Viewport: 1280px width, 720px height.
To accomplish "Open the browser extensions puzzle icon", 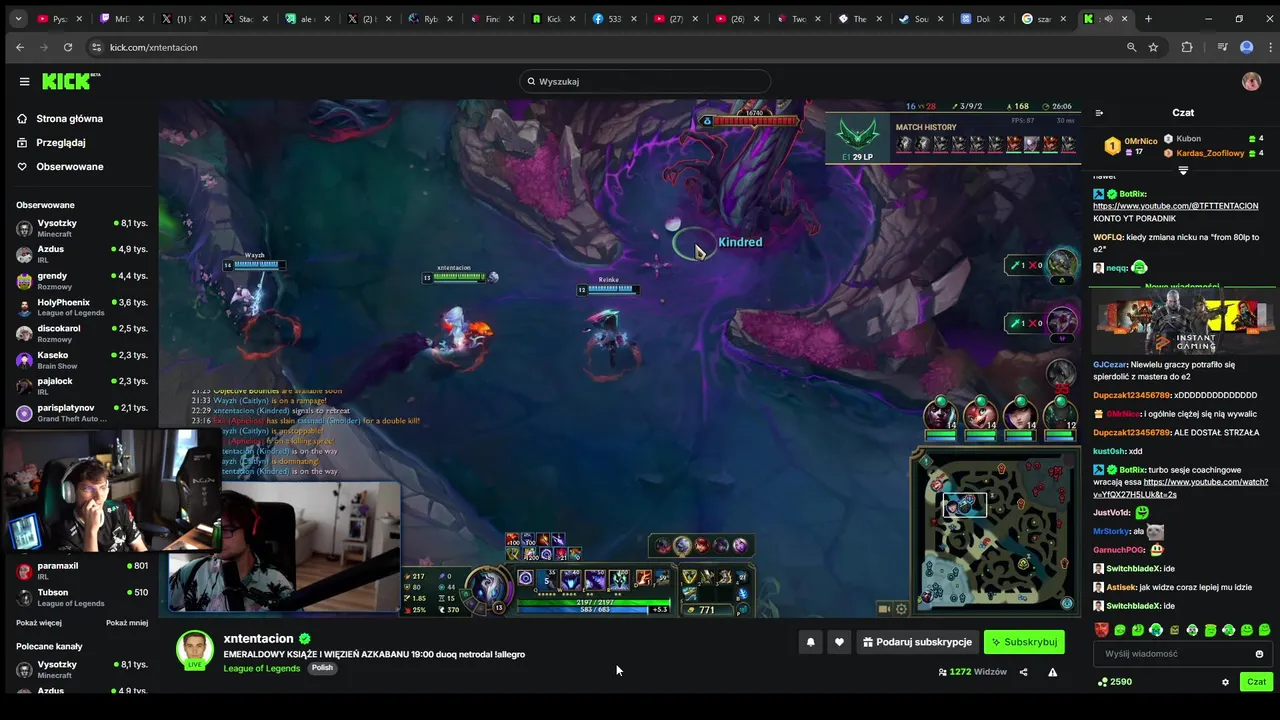I will pyautogui.click(x=1187, y=47).
